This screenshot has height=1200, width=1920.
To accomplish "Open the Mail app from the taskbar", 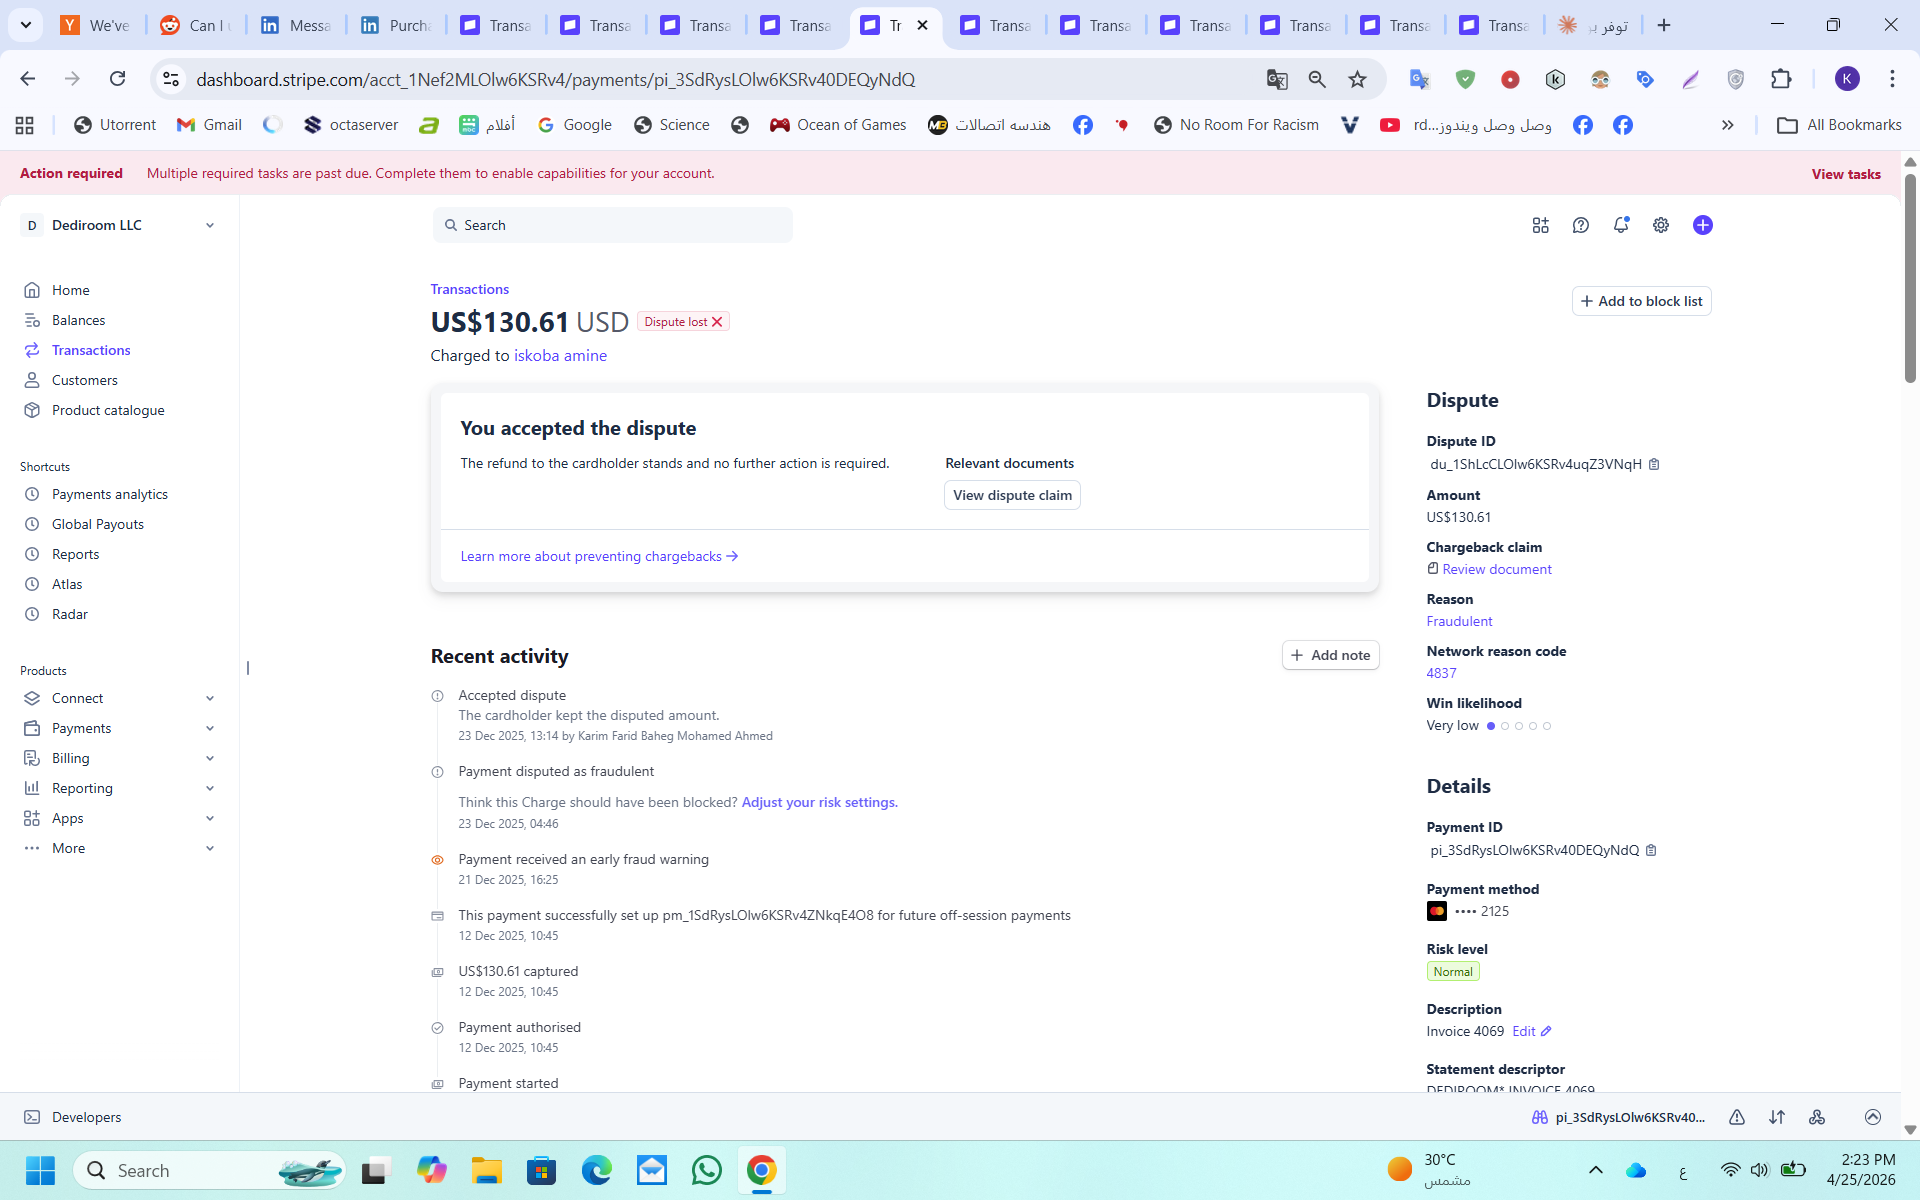I will point(652,1170).
